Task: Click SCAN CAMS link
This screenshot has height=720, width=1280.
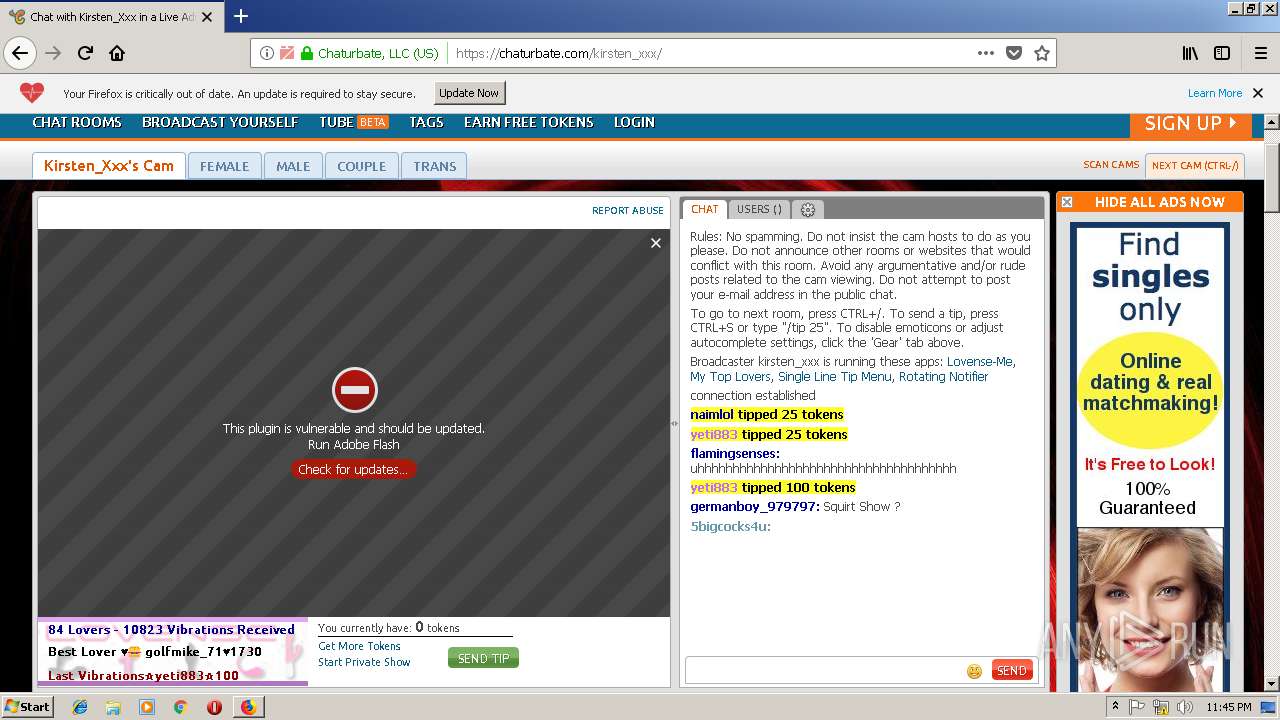Action: pos(1111,165)
